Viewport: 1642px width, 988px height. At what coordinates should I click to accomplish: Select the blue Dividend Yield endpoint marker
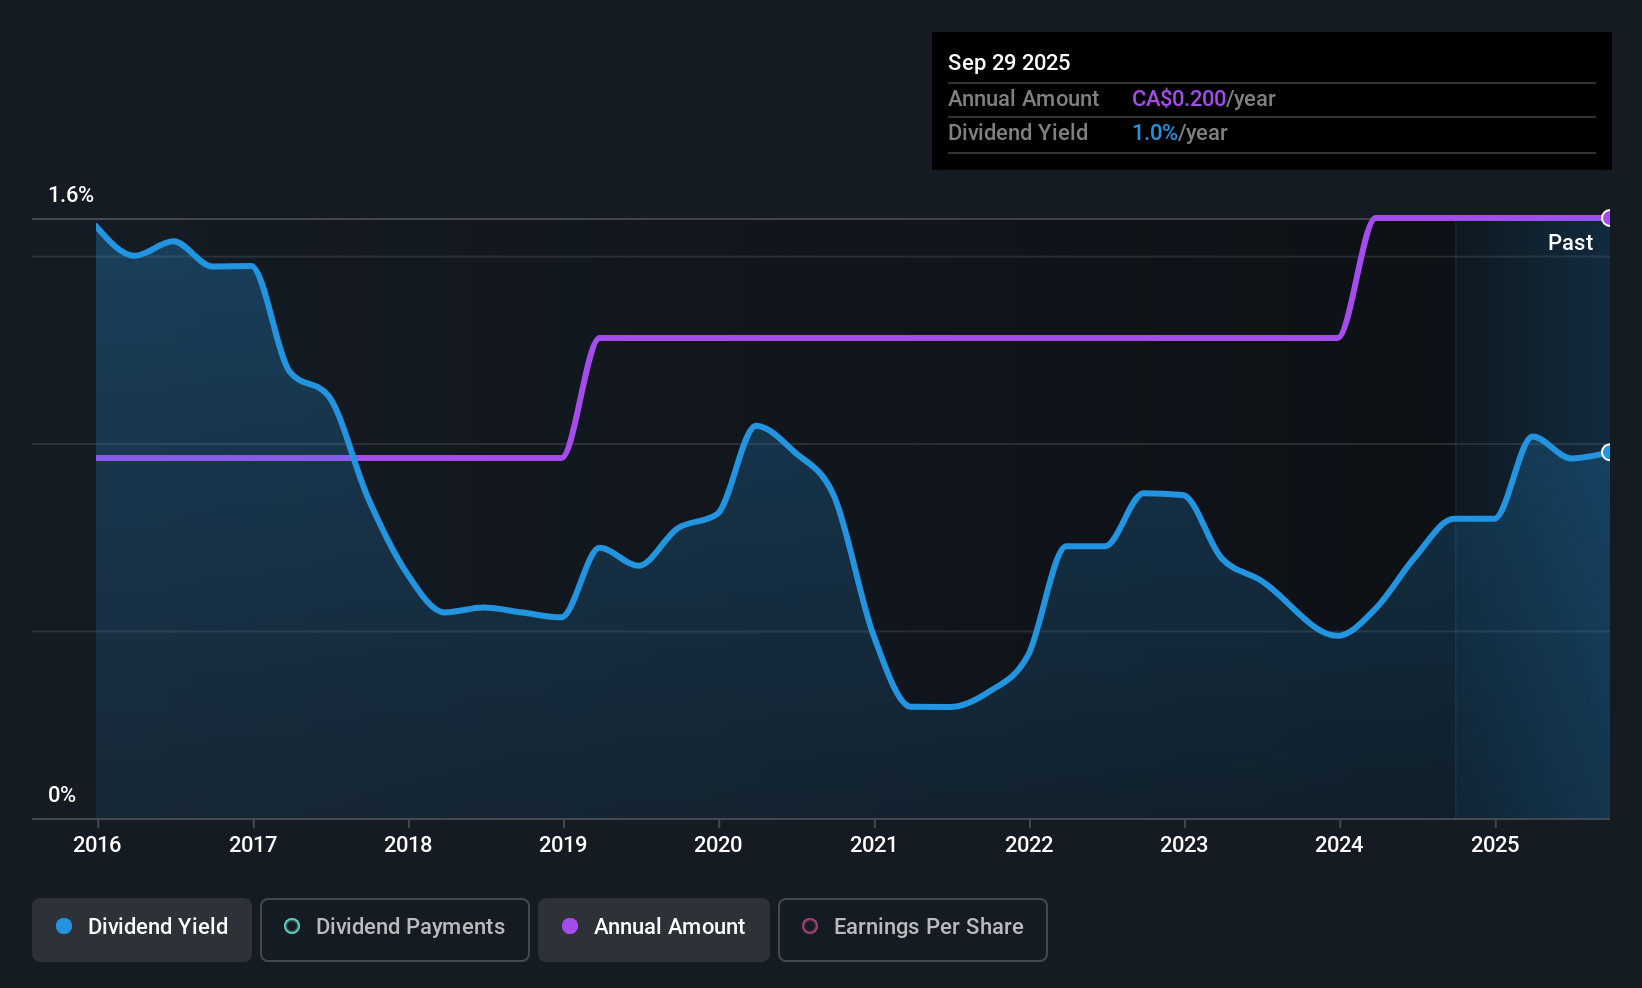[x=1608, y=452]
